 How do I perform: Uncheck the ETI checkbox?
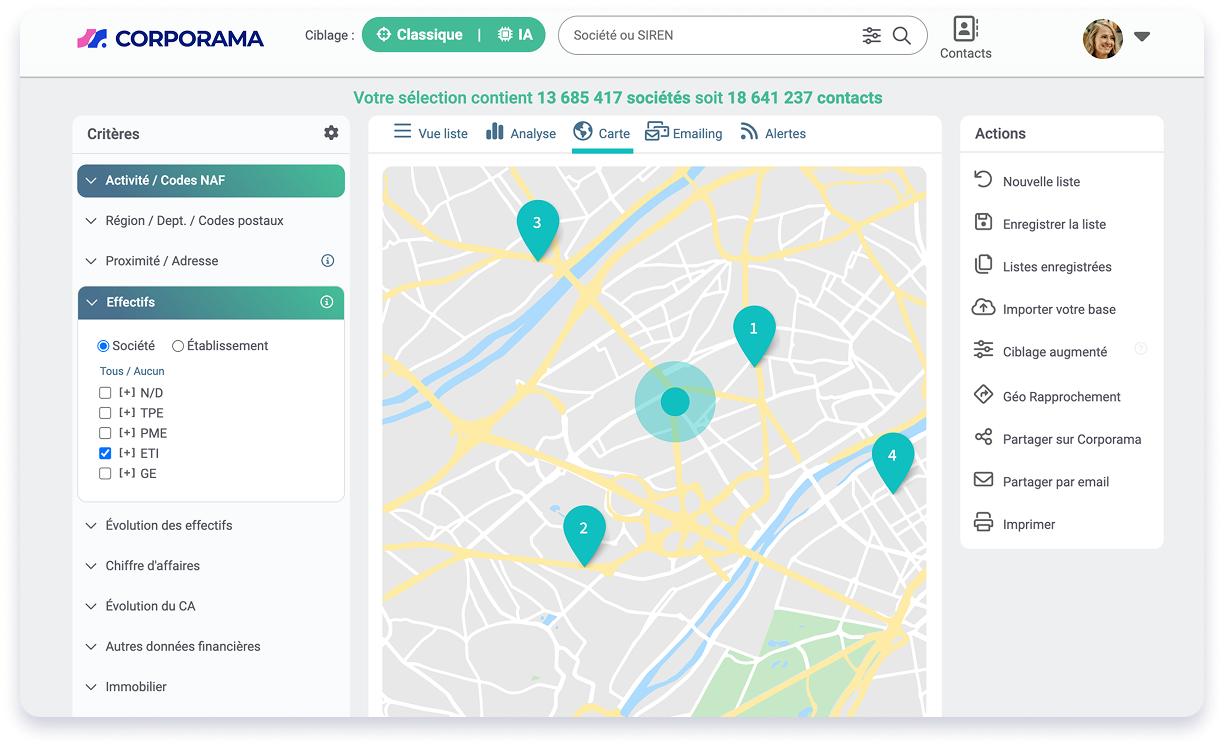105,453
